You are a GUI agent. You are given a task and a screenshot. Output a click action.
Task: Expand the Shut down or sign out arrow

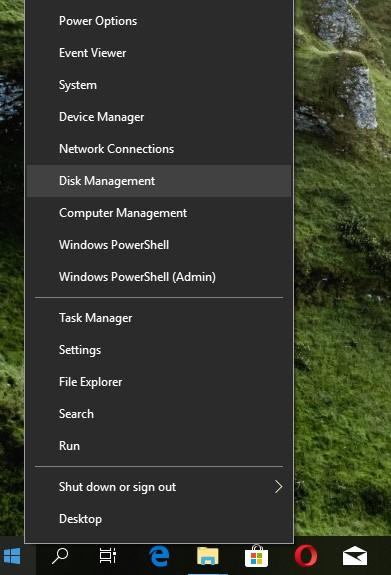pyautogui.click(x=278, y=487)
